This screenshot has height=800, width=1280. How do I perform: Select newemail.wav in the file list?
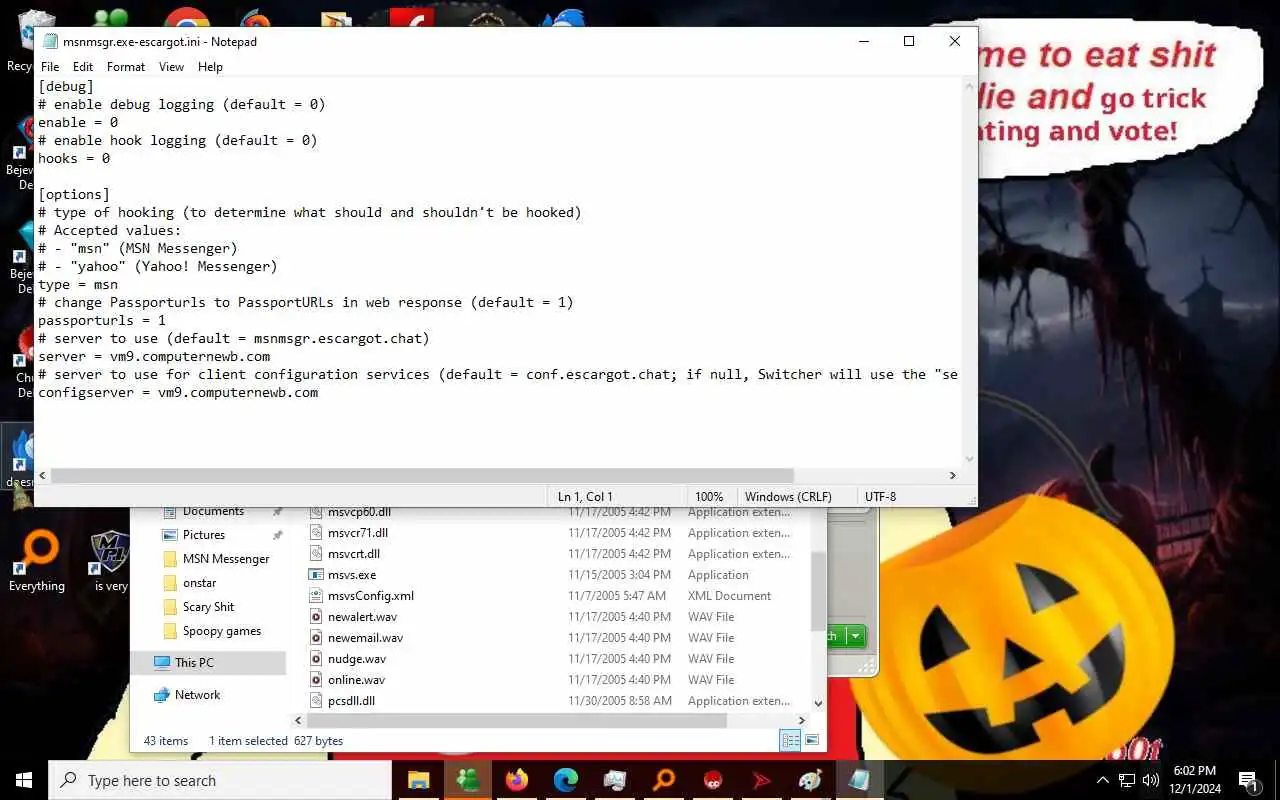tap(365, 638)
